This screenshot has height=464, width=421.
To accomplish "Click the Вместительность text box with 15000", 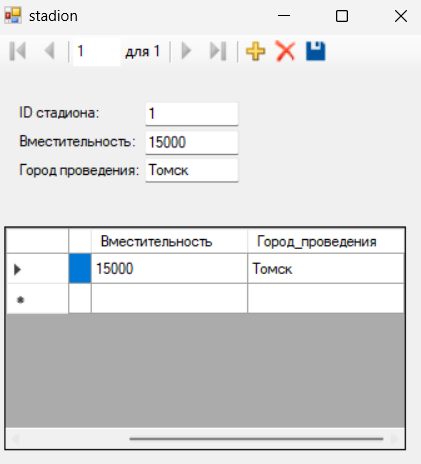I will point(192,142).
